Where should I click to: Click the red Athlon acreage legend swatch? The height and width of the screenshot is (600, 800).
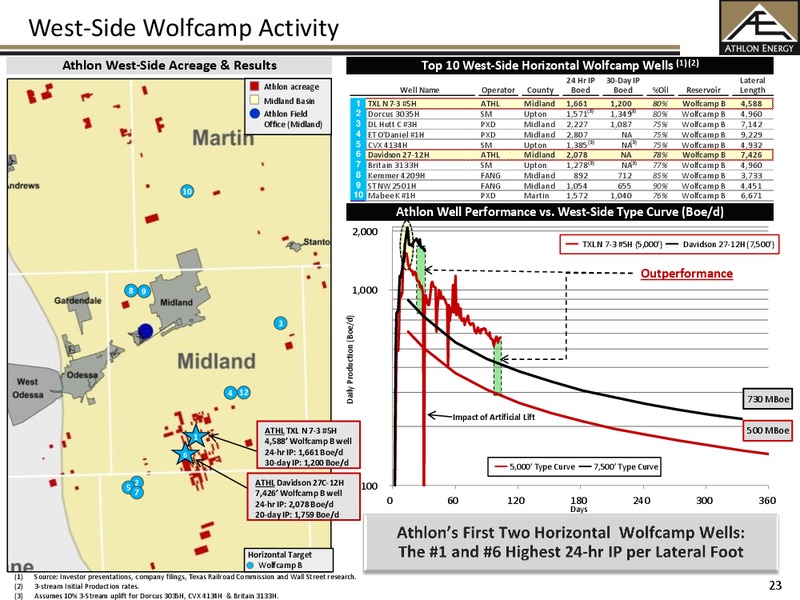(254, 86)
